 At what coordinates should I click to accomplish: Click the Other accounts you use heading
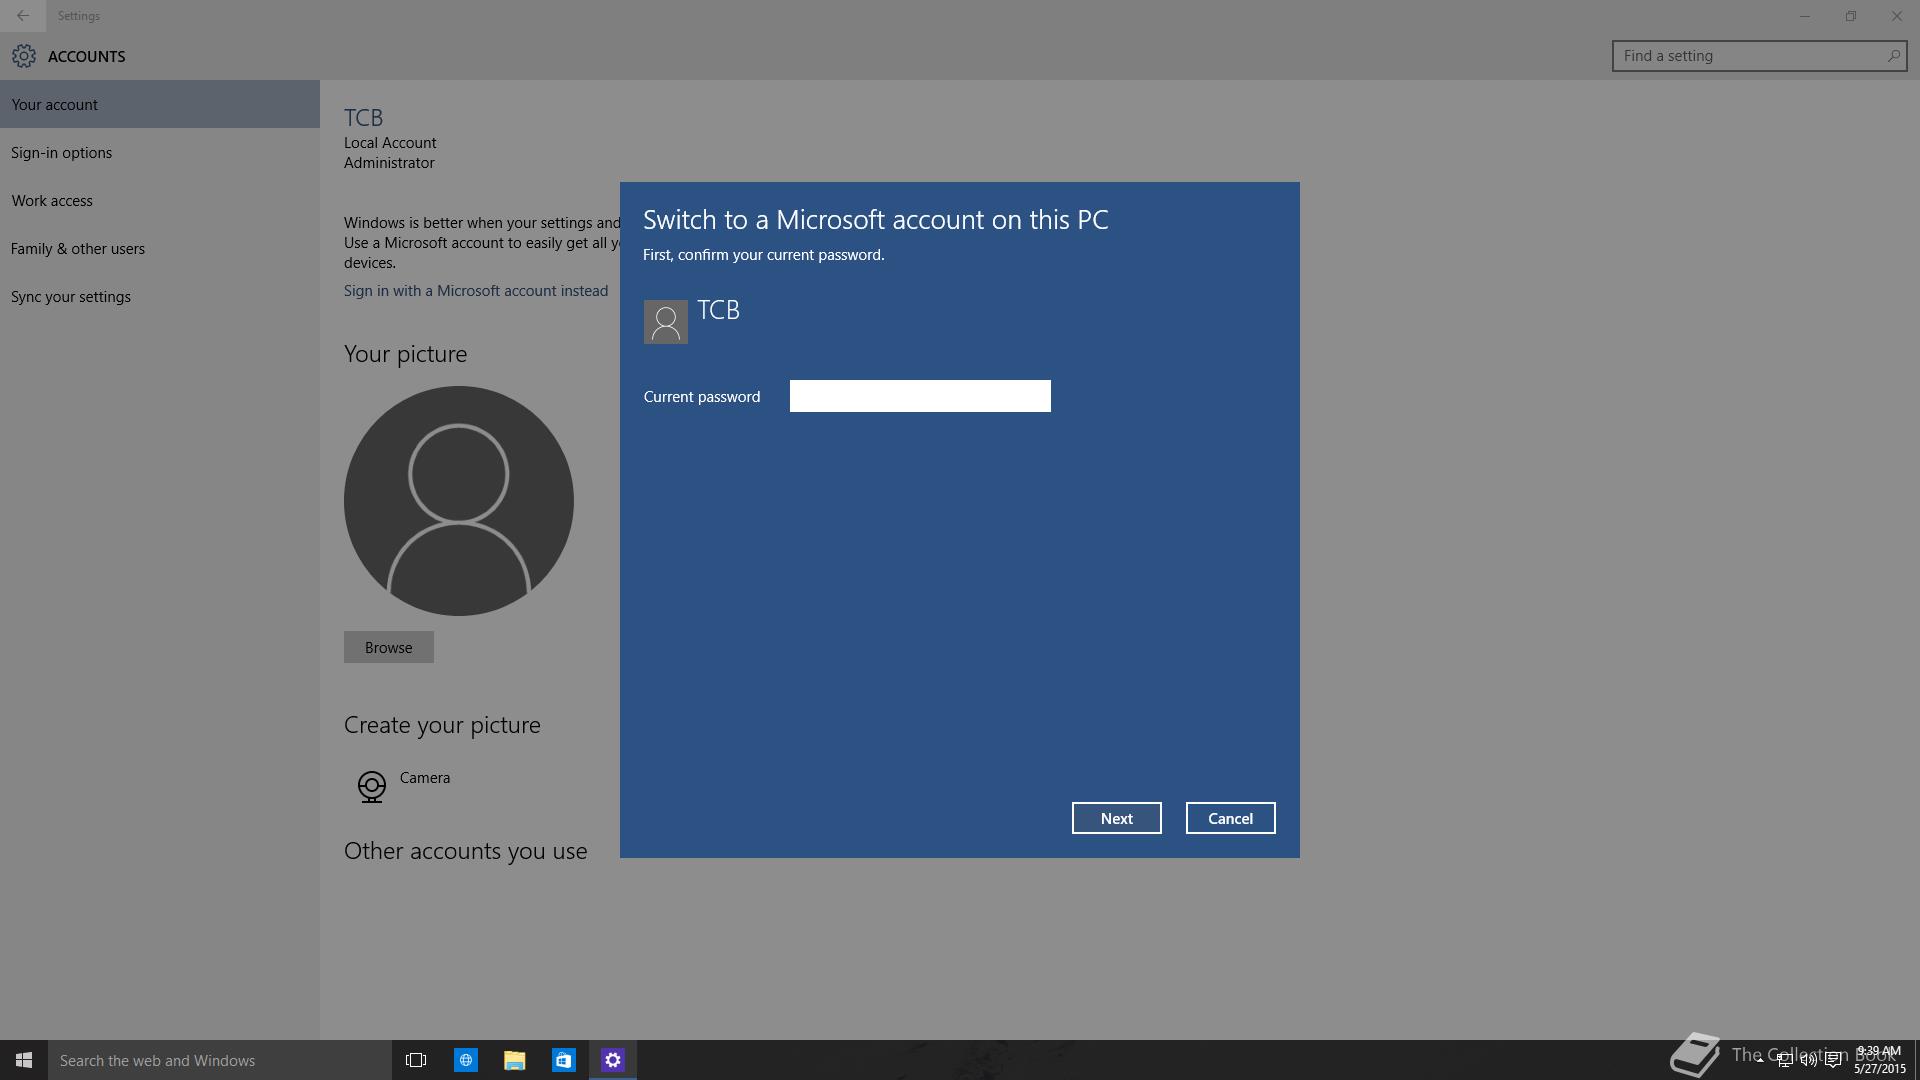pos(466,851)
